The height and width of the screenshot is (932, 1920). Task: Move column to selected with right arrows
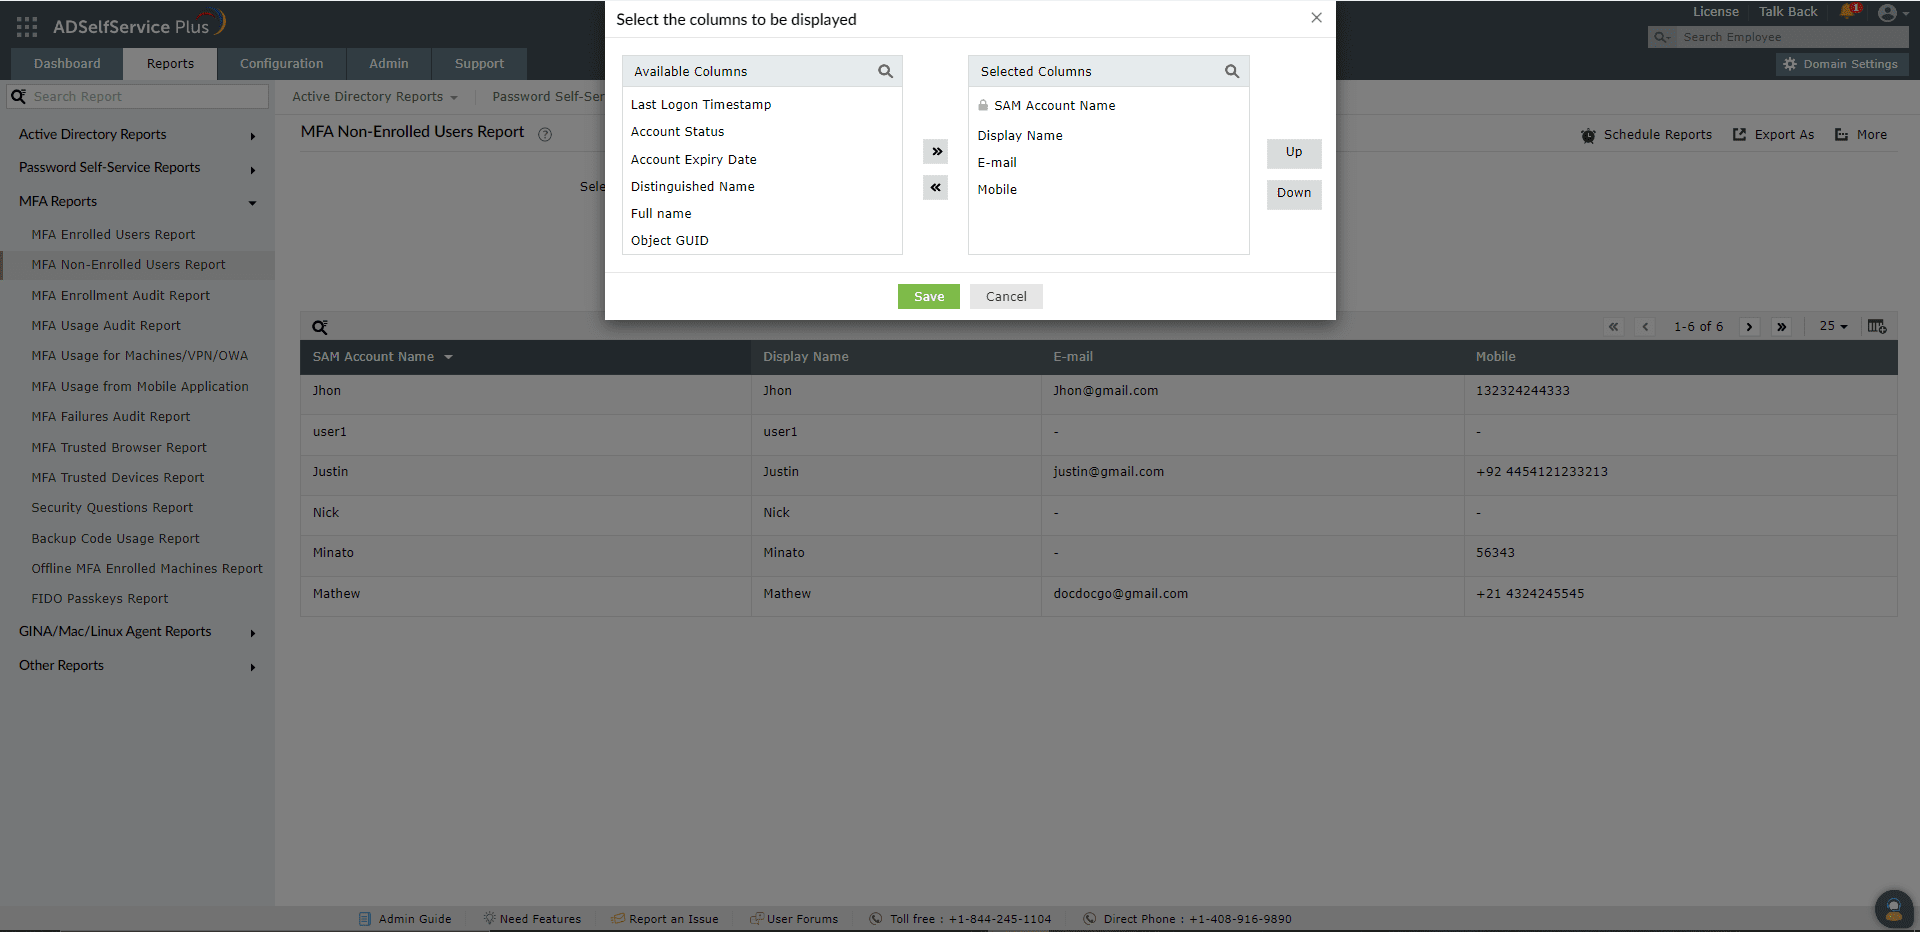coord(936,151)
